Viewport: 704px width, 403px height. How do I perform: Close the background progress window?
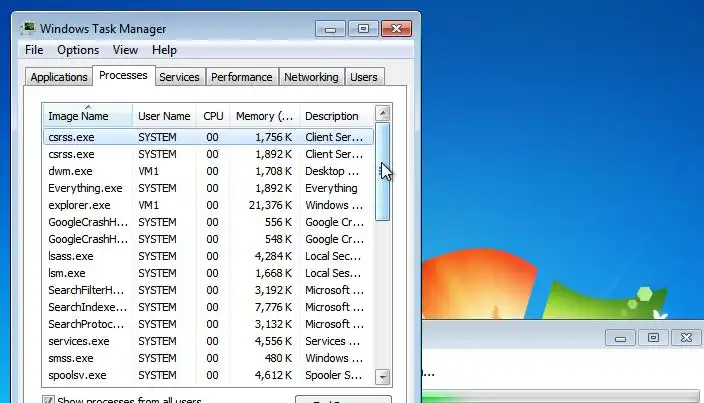[x=686, y=337]
